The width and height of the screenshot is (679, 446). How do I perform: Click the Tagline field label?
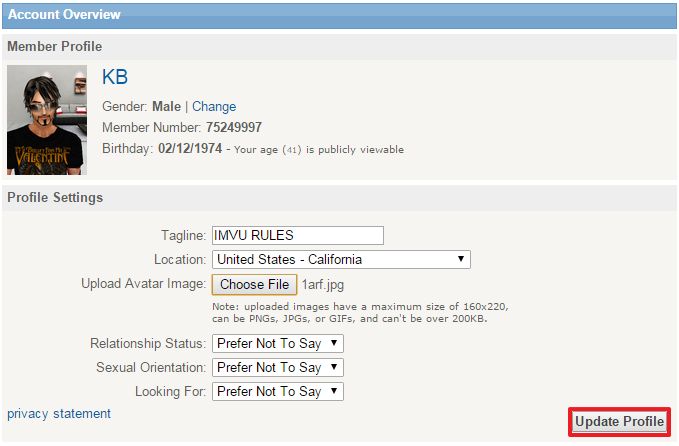point(185,235)
